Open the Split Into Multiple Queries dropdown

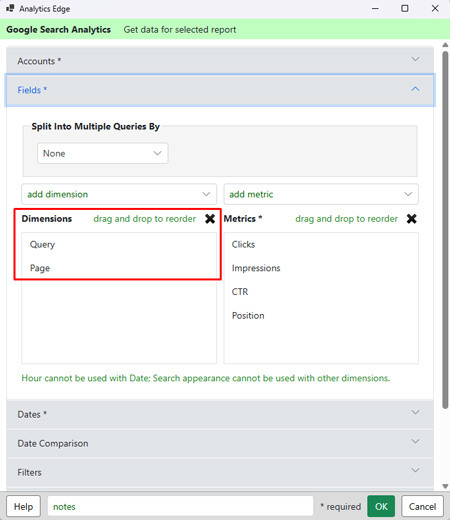pos(103,153)
